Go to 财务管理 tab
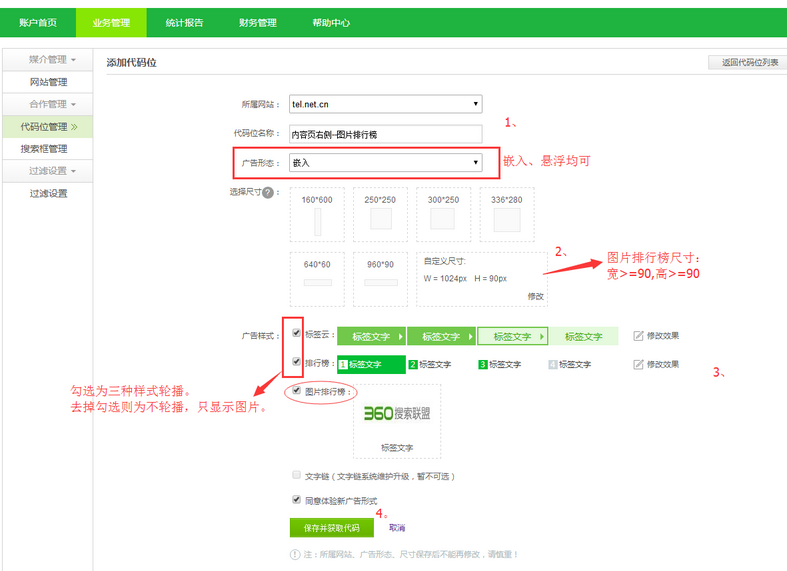 click(257, 23)
